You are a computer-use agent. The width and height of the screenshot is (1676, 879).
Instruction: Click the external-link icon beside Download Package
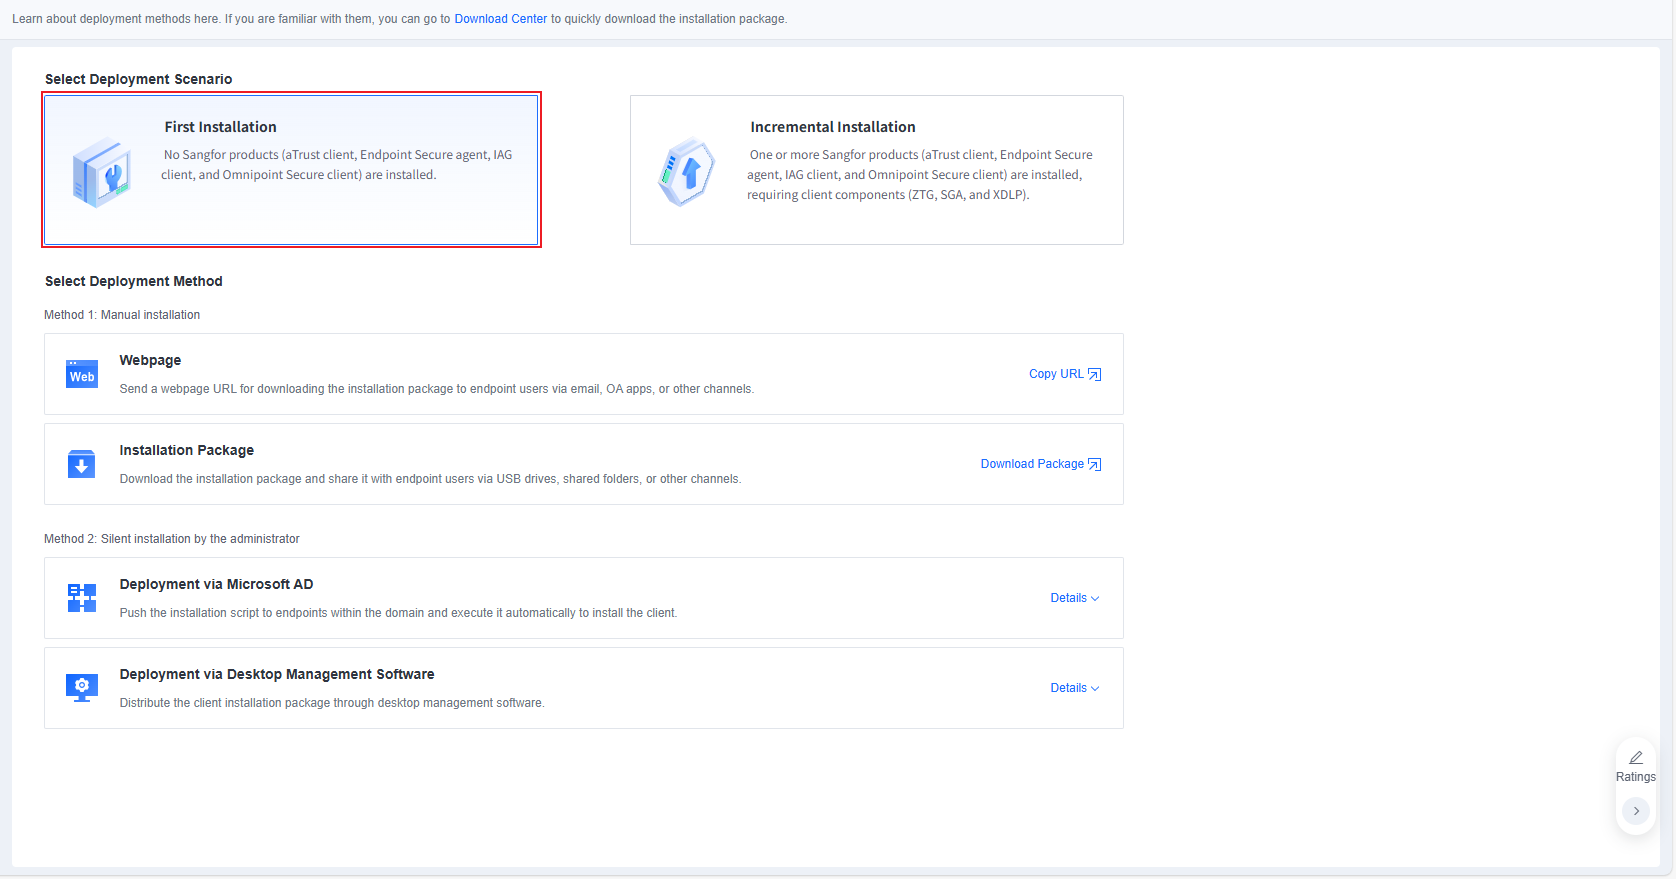(x=1094, y=464)
